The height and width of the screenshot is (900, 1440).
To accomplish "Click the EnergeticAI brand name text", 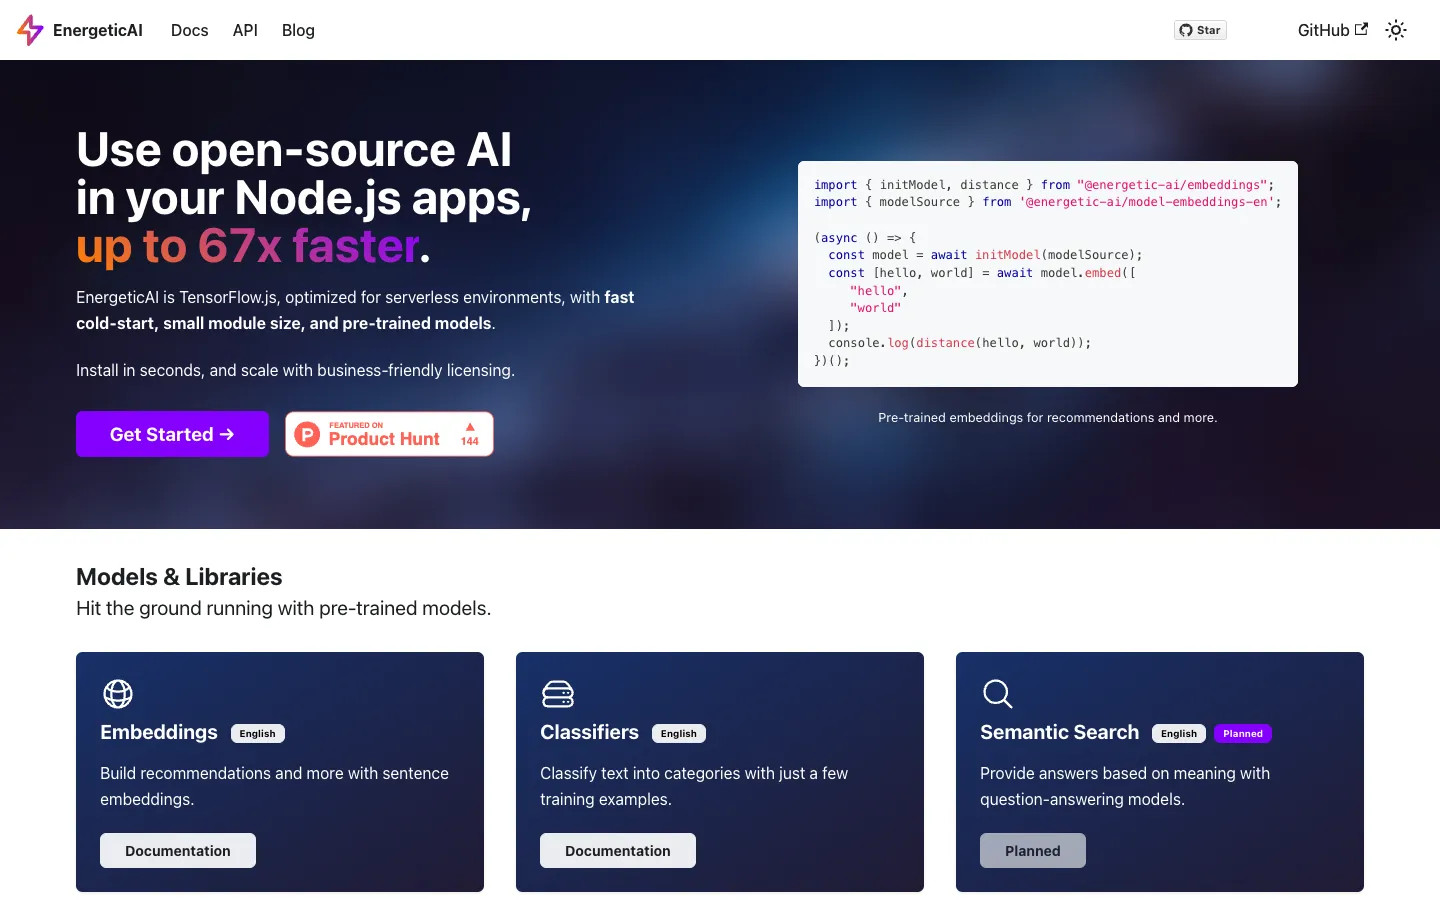I will (98, 30).
